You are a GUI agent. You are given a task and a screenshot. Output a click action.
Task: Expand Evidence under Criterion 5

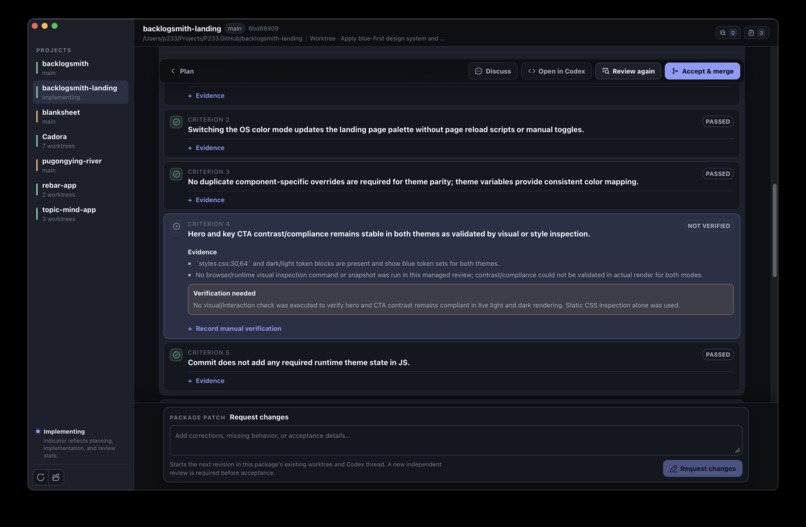click(x=206, y=380)
